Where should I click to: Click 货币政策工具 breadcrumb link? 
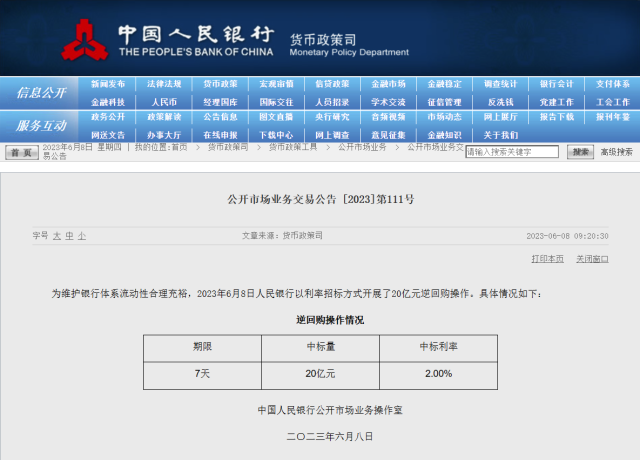[293, 147]
